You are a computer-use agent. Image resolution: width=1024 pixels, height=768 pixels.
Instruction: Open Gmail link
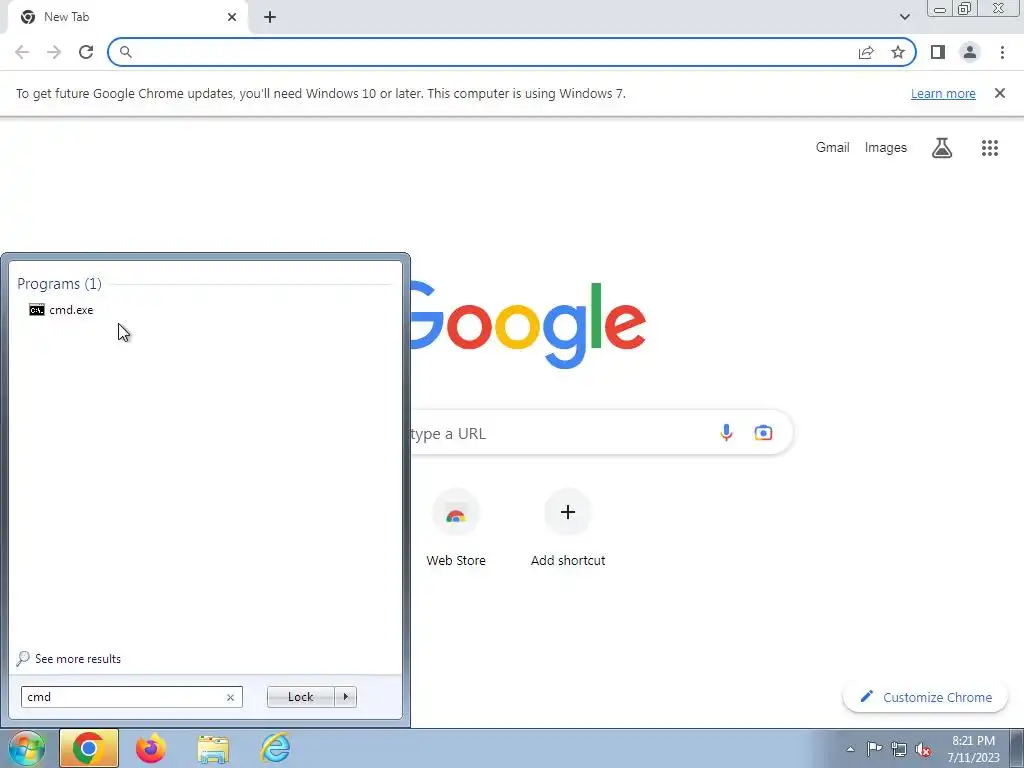pyautogui.click(x=833, y=148)
